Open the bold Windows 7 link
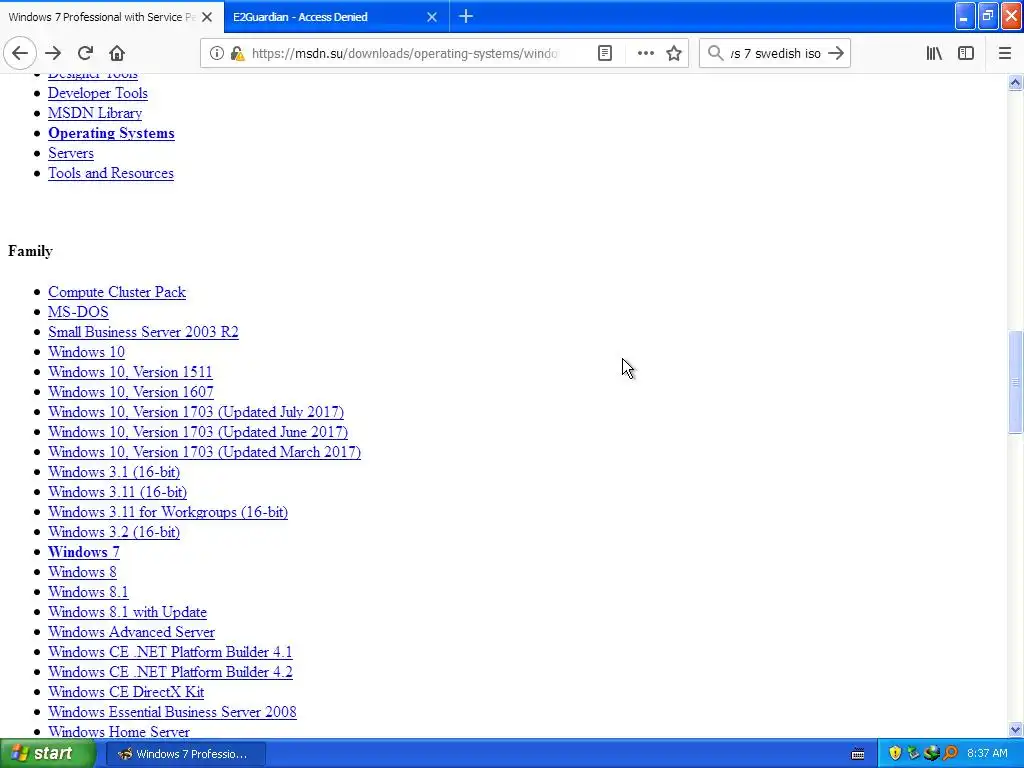Viewport: 1024px width, 768px height. (84, 552)
